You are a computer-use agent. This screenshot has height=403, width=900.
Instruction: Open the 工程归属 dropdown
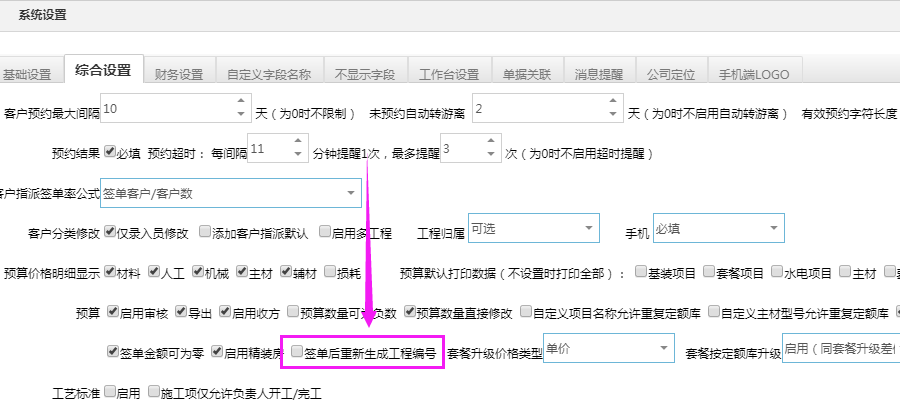(x=586, y=229)
